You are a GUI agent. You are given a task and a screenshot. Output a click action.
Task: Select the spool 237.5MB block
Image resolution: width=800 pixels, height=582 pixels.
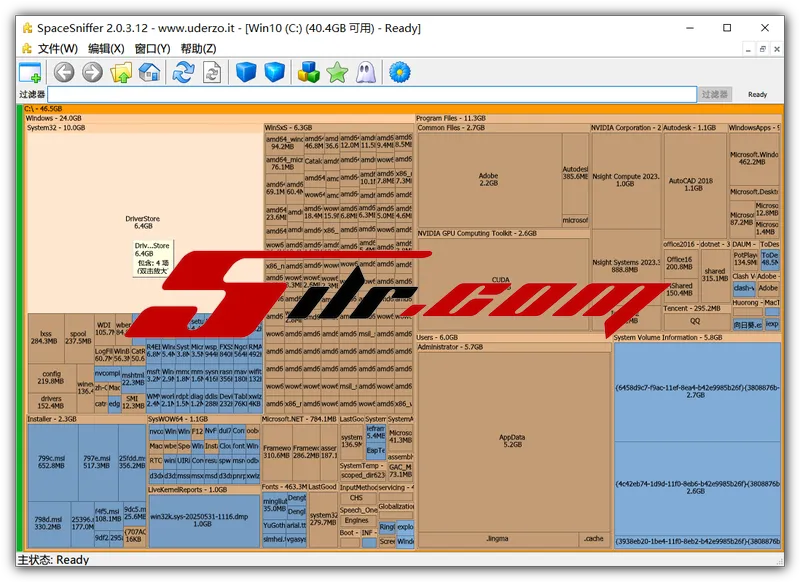pos(78,338)
